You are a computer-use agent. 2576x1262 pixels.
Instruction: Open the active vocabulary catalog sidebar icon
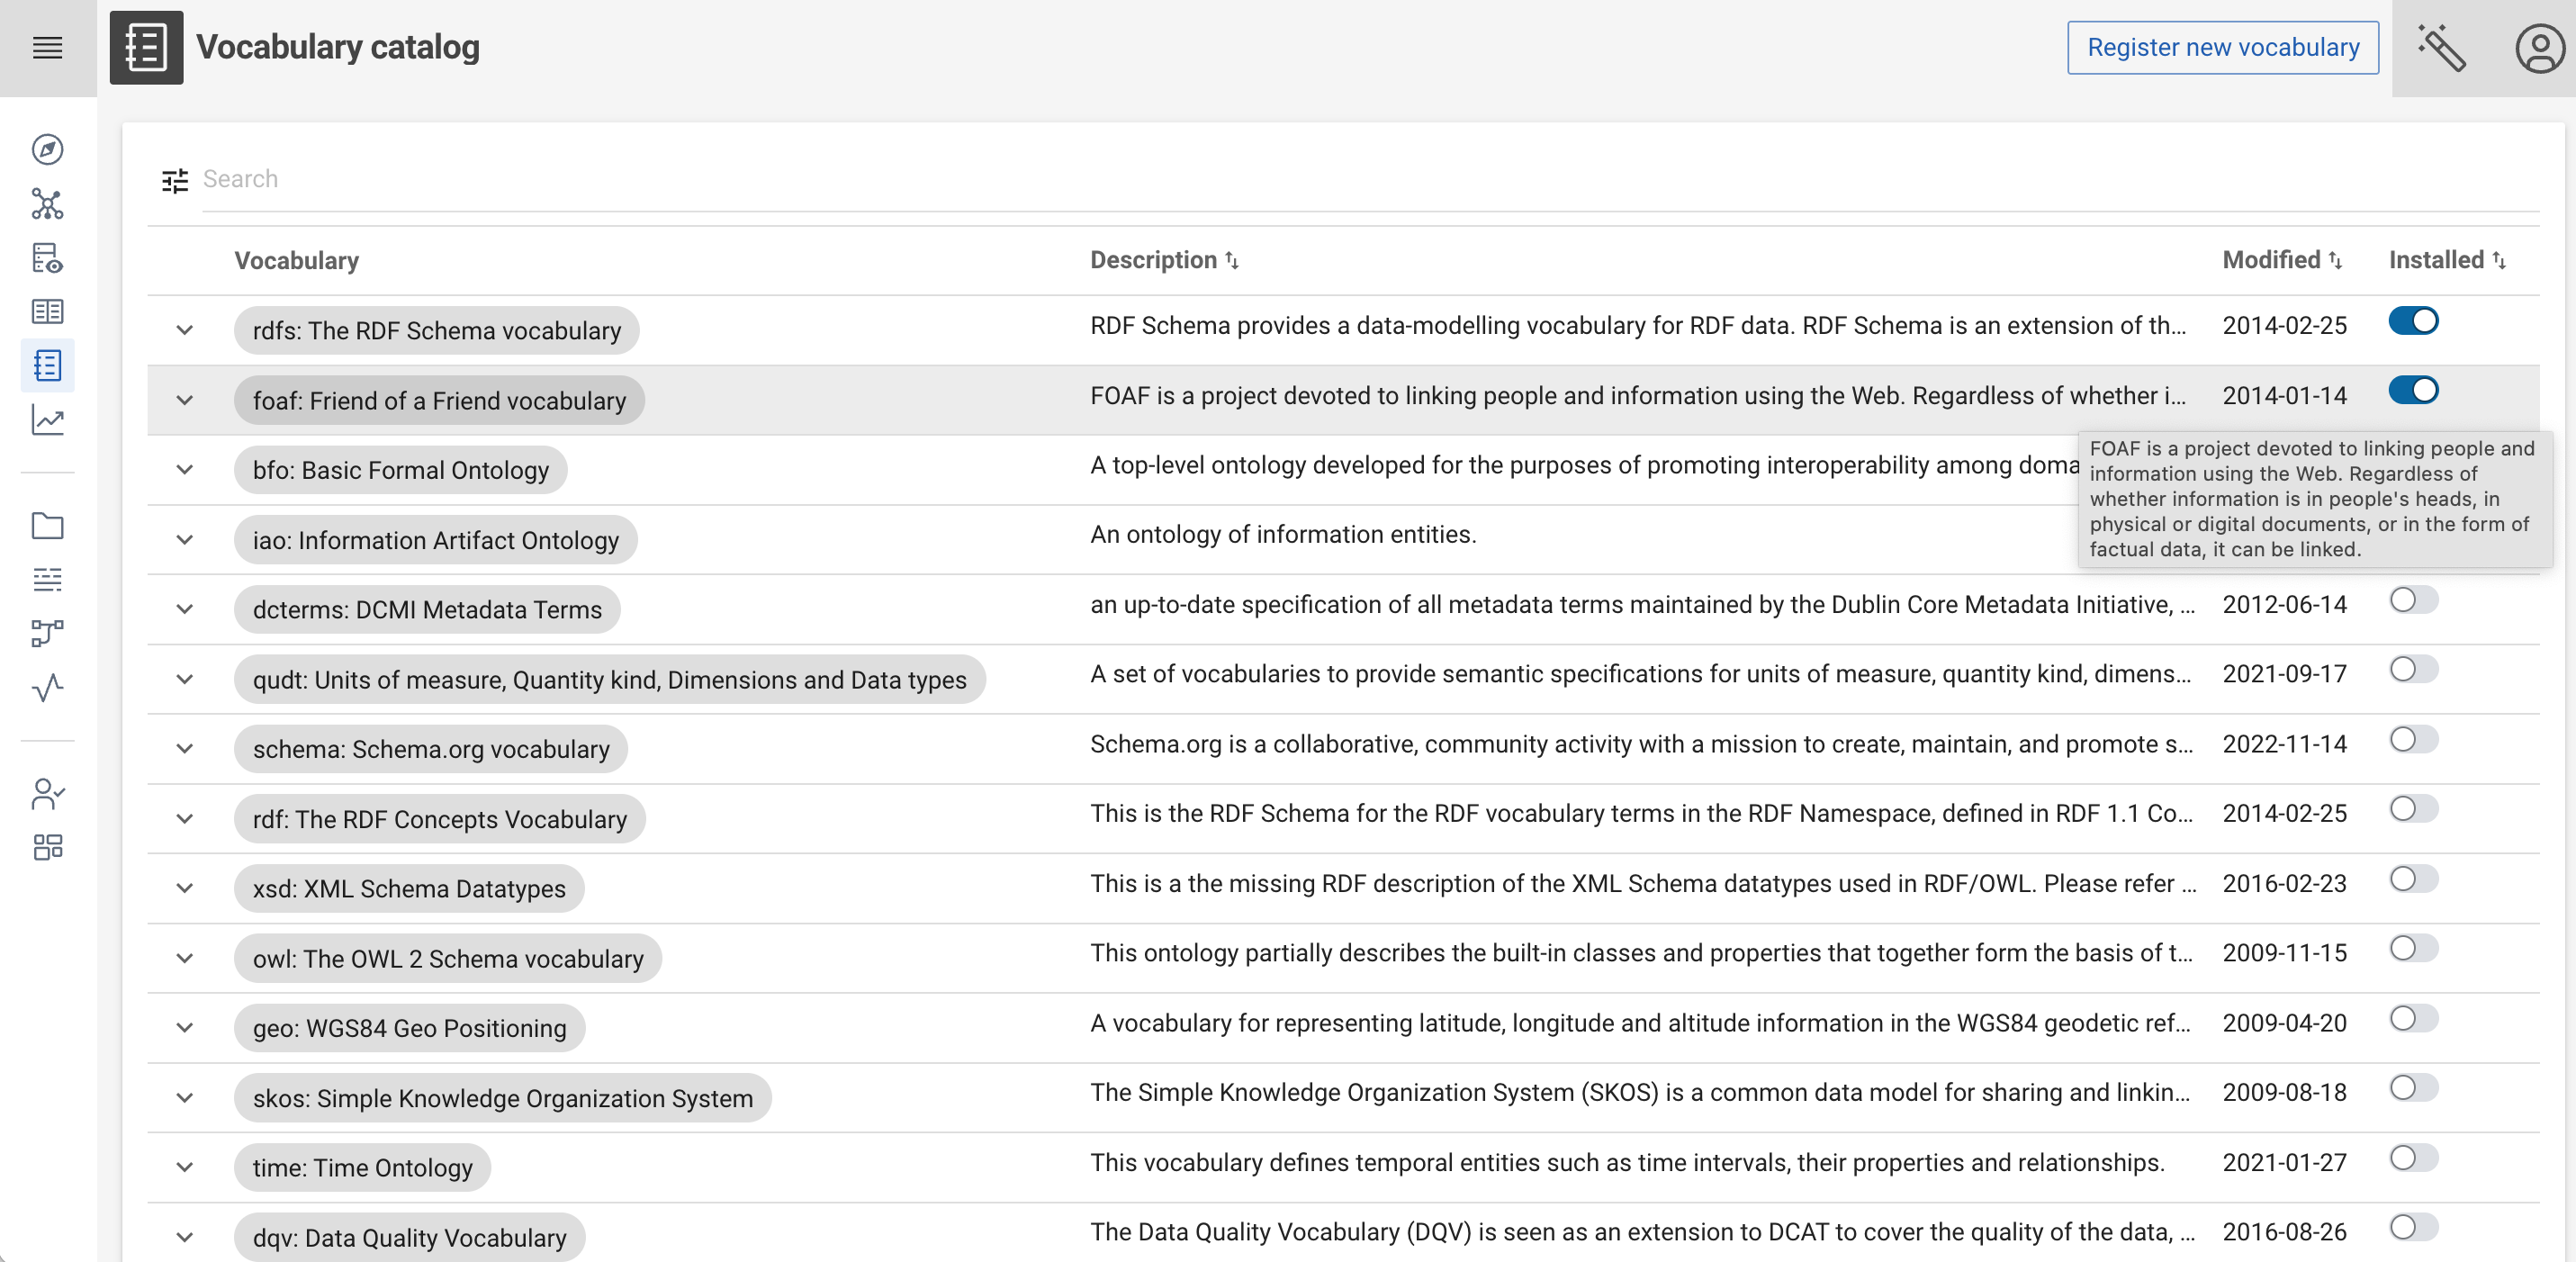47,366
